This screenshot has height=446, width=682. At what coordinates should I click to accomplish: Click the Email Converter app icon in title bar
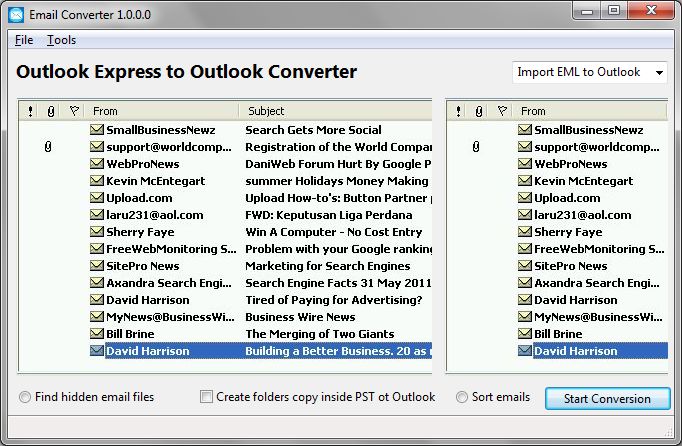pos(16,14)
